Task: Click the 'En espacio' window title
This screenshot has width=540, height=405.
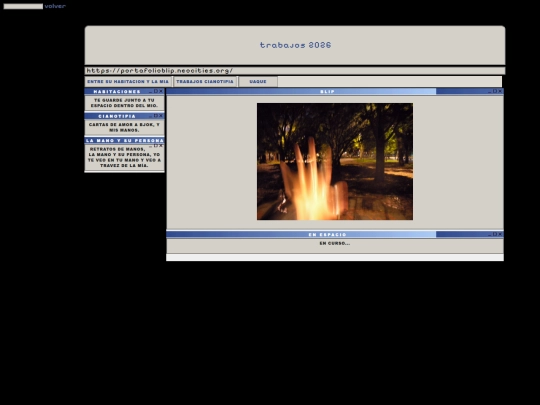Action: (x=327, y=235)
